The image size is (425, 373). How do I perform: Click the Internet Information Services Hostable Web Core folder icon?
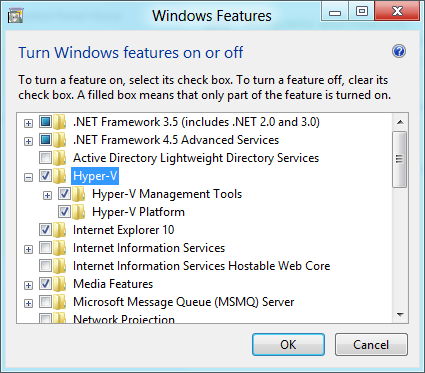coord(60,266)
